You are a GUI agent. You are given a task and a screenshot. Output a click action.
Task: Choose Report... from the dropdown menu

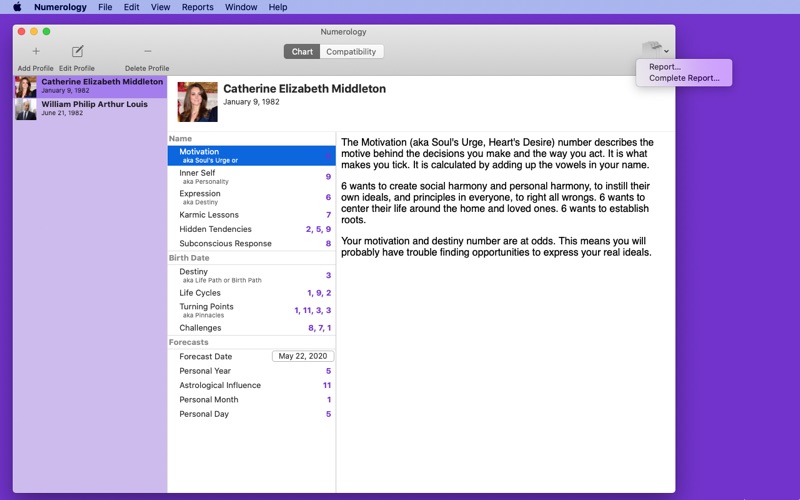tap(665, 67)
